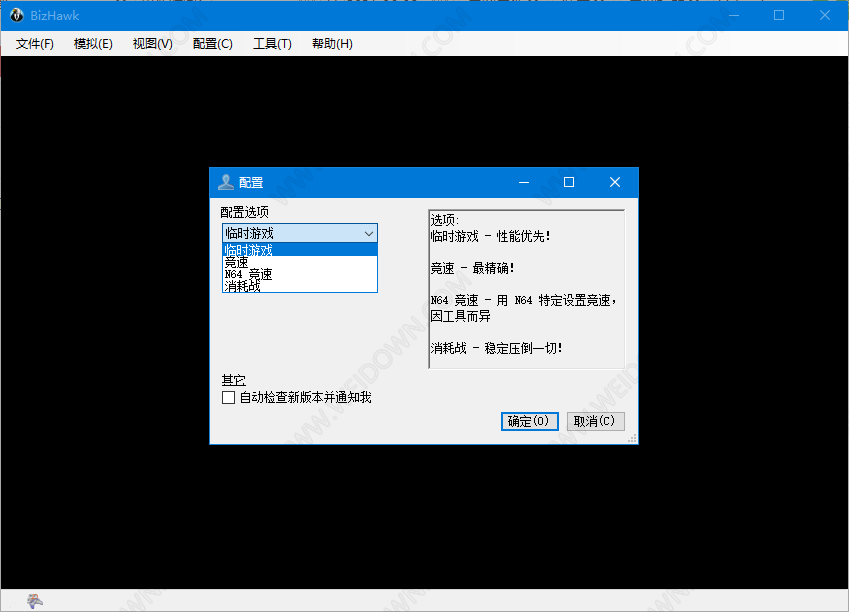849x612 pixels.
Task: Select 临时游戏 in the dropdown list
Action: click(x=299, y=250)
